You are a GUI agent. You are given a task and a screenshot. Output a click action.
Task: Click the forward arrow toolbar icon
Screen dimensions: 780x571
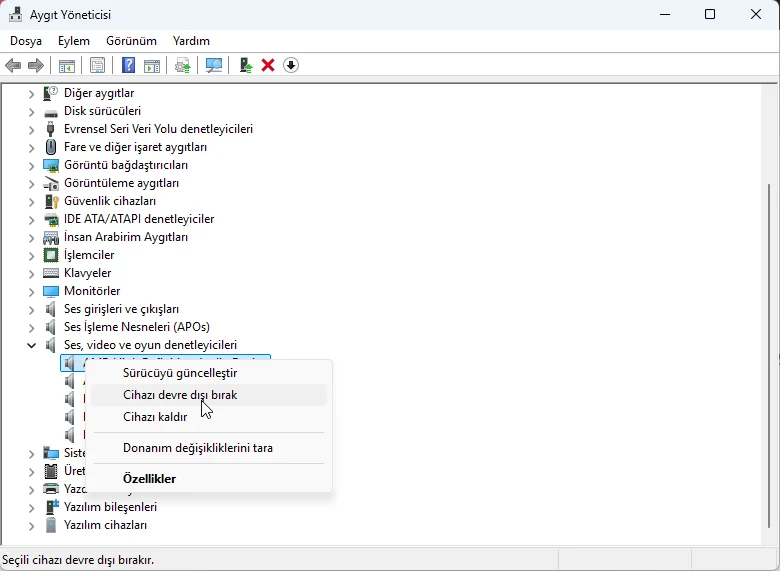pyautogui.click(x=36, y=65)
